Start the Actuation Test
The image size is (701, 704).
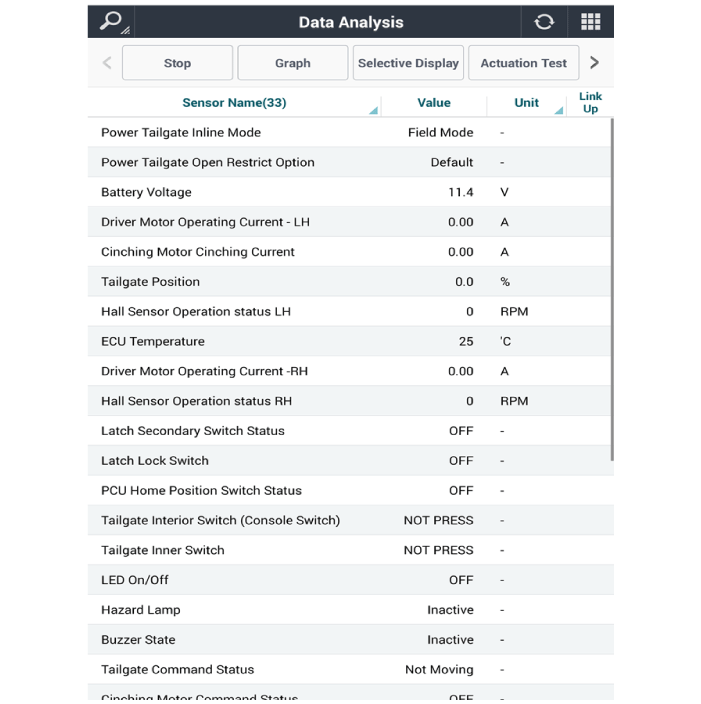(523, 63)
